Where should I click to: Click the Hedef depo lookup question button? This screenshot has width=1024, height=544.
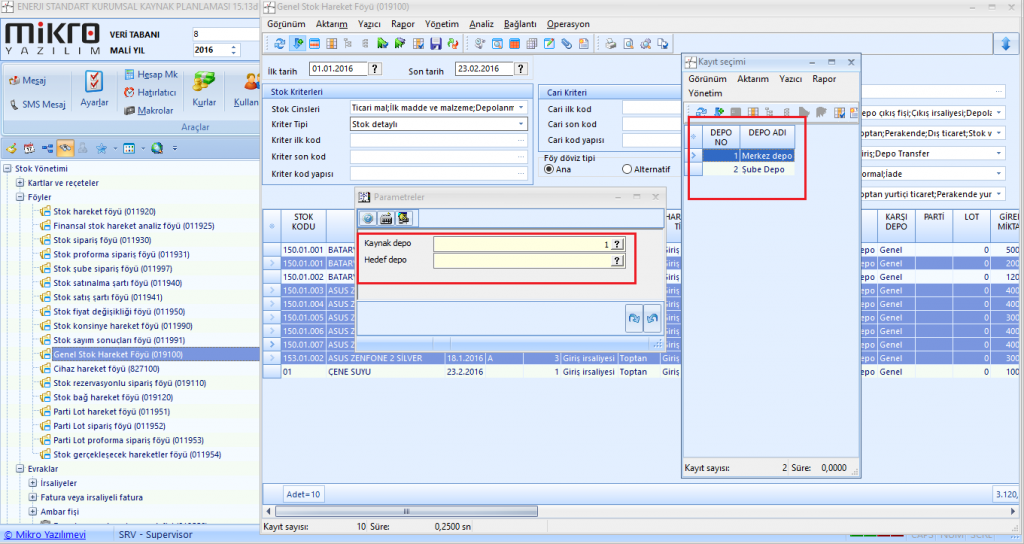click(617, 260)
